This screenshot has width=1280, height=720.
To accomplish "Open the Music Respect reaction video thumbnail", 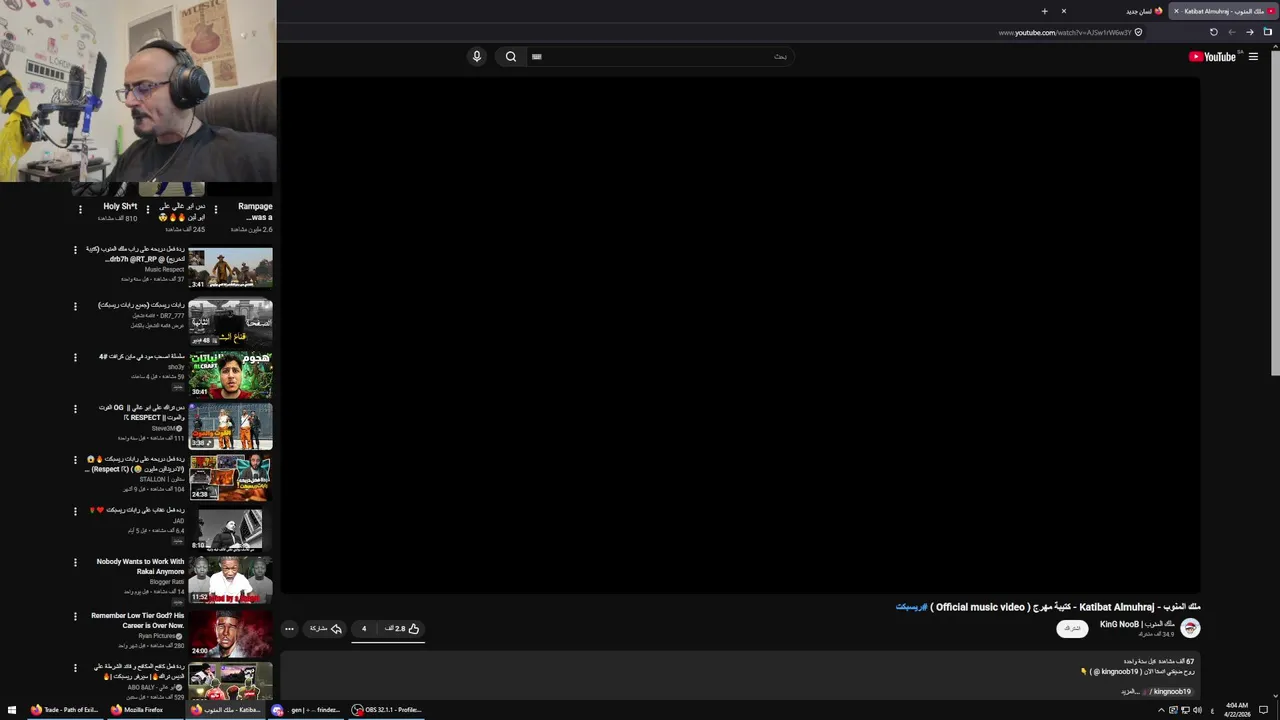I will 230,268.
